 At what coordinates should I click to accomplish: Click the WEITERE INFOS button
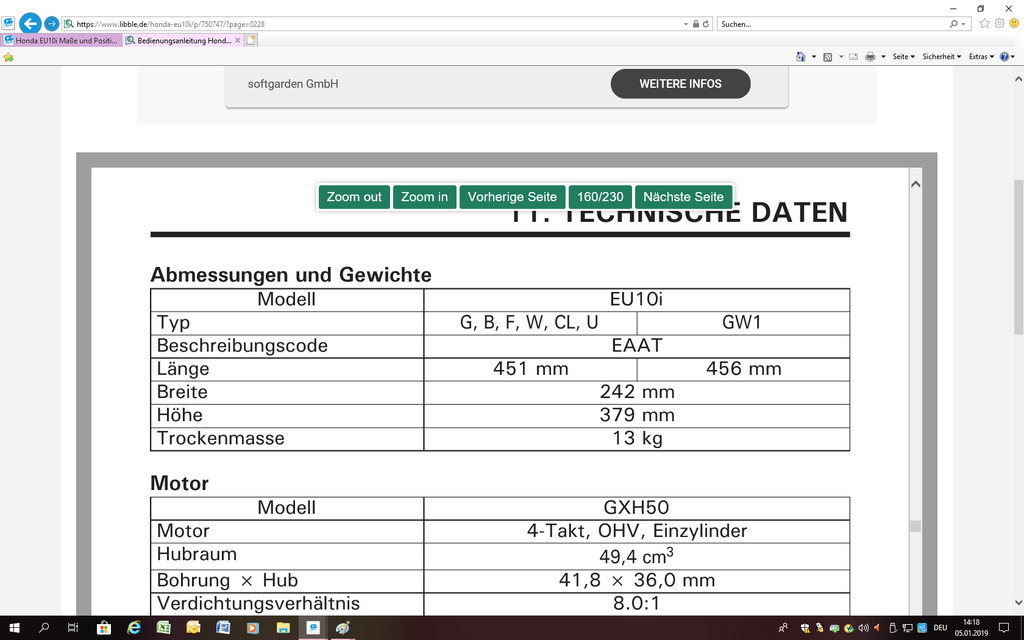(x=680, y=84)
